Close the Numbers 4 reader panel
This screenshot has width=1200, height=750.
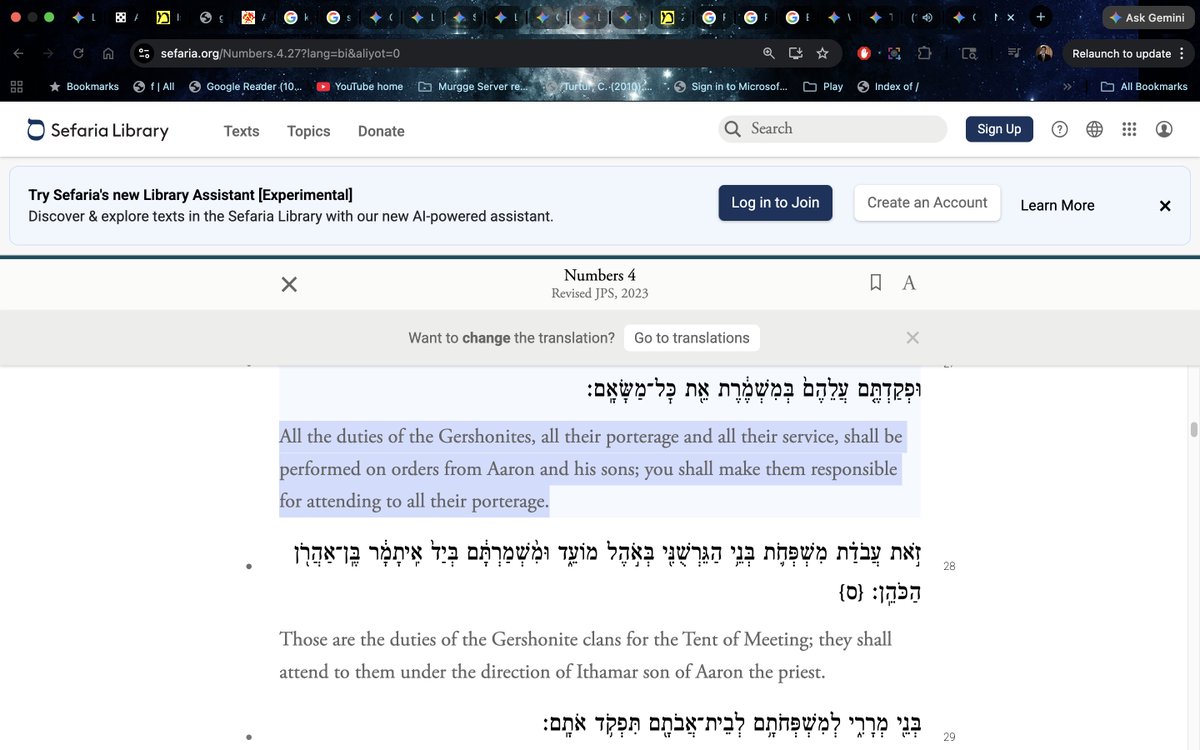click(289, 284)
